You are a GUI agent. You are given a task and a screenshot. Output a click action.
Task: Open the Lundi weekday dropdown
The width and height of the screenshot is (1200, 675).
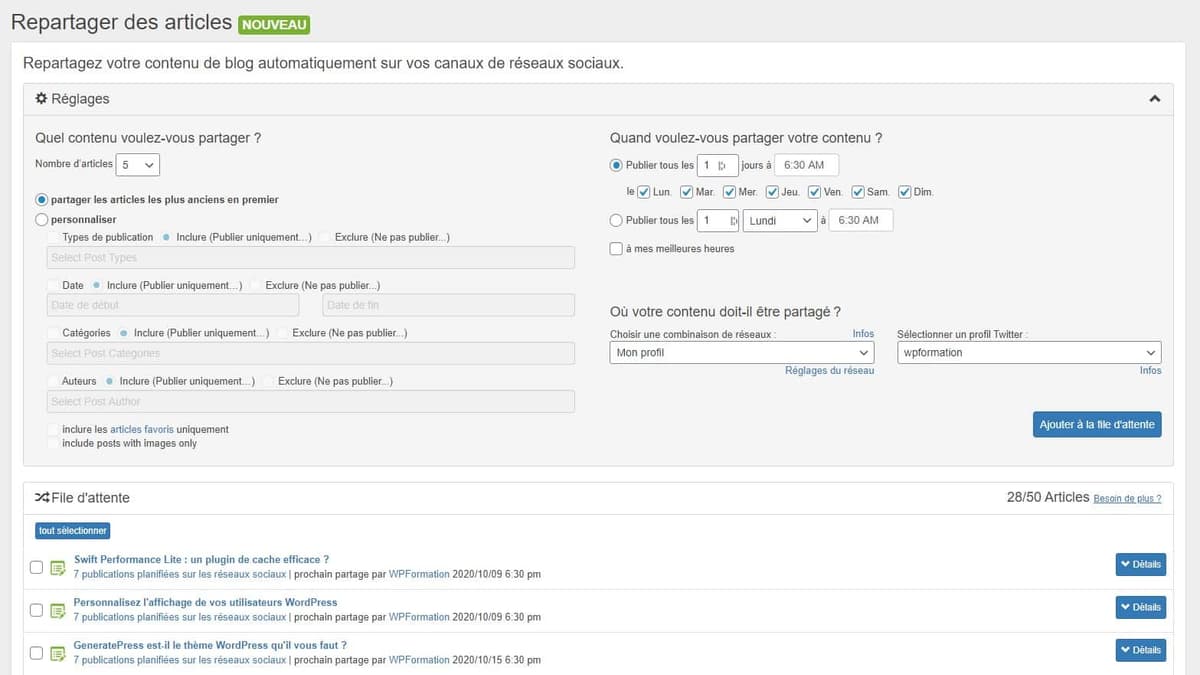(779, 220)
